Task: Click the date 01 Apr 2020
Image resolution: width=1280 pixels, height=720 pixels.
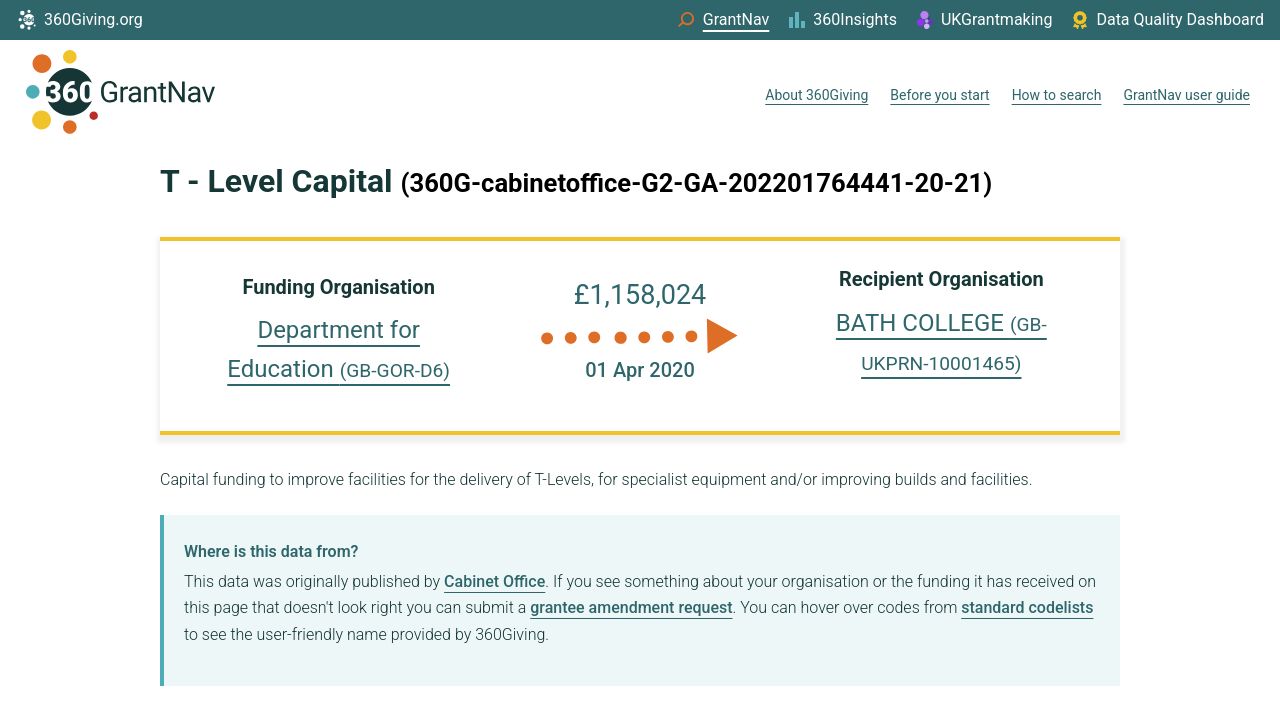Action: 640,370
